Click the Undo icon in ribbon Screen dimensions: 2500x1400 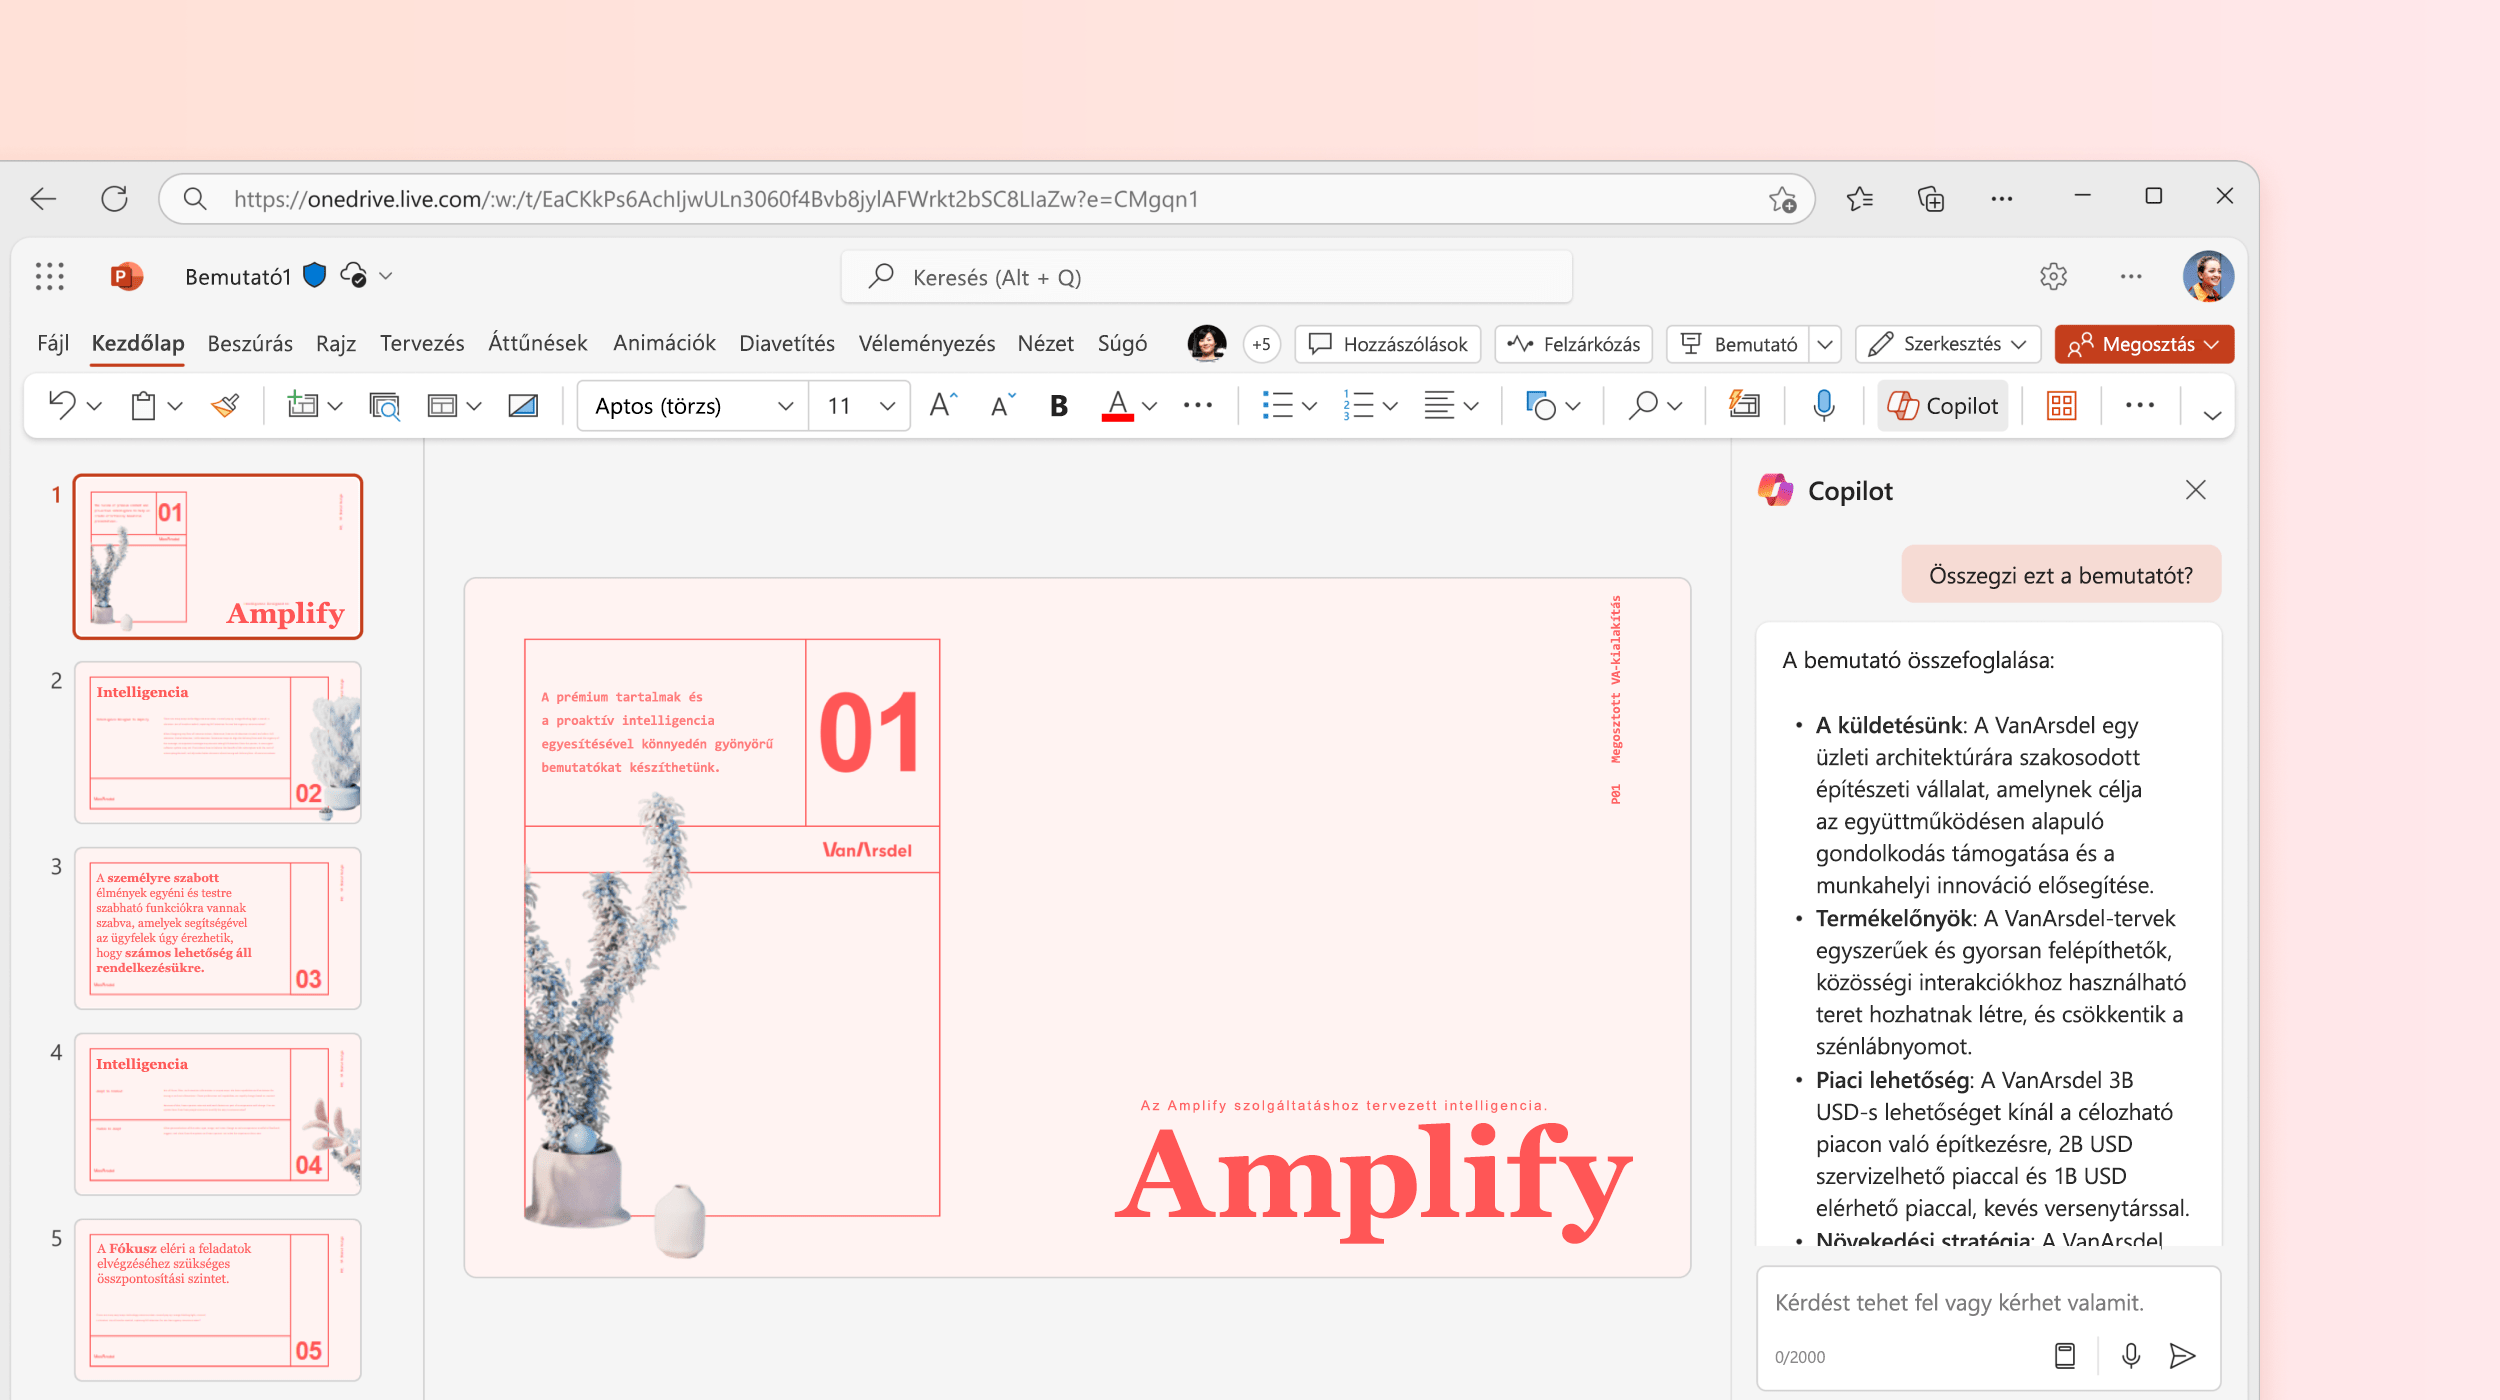tap(62, 405)
